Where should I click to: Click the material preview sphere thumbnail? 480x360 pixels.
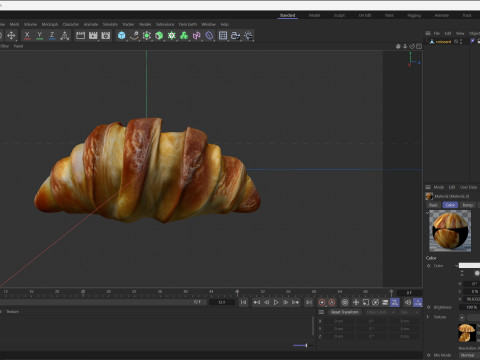(x=450, y=231)
